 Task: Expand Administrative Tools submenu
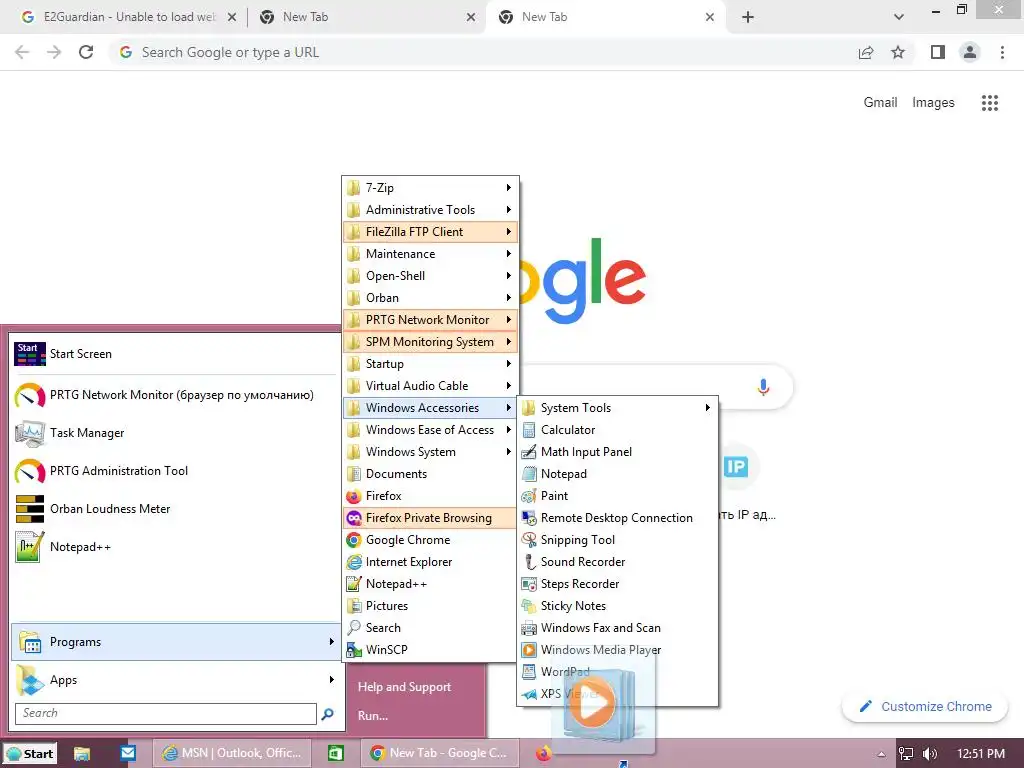tap(430, 210)
